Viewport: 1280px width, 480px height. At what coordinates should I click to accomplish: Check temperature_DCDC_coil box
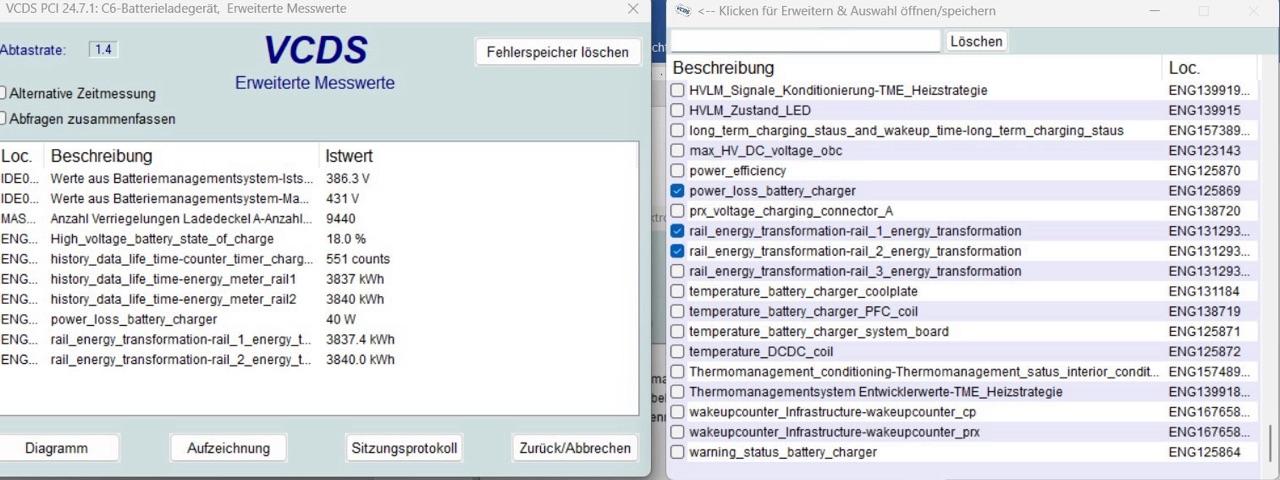[x=678, y=351]
